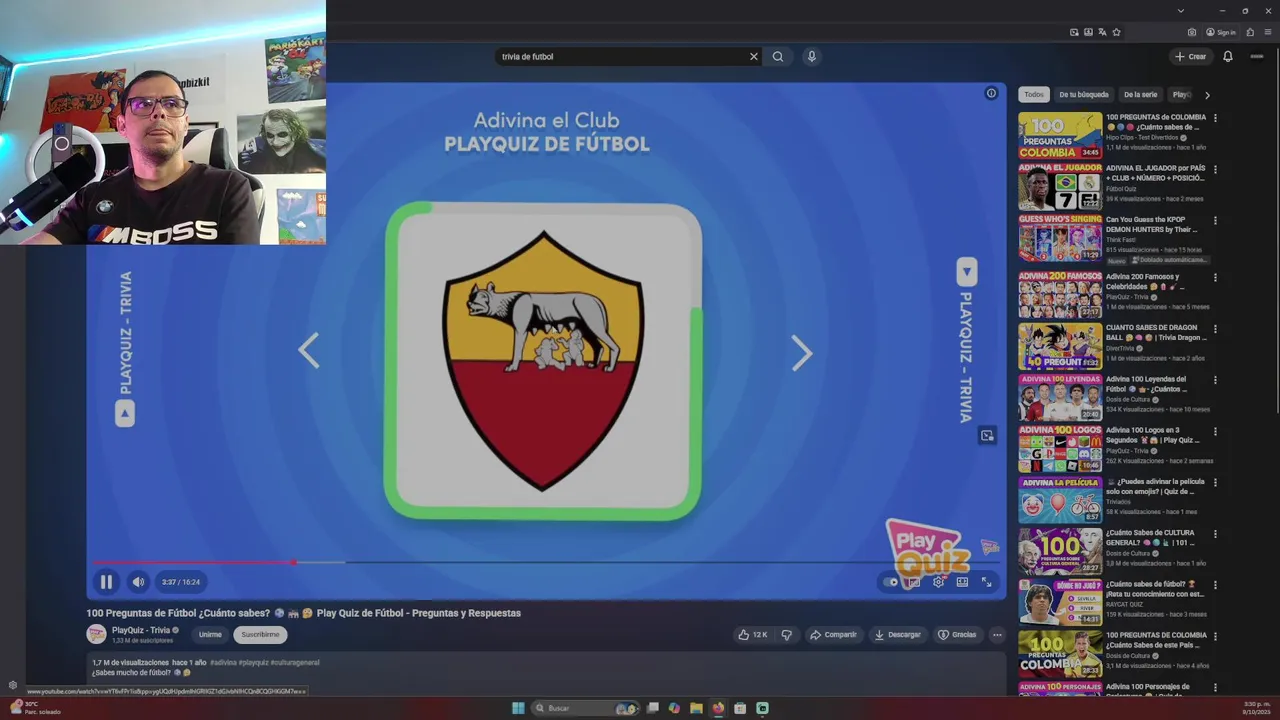Open the Firefox extensions puzzle icon
This screenshot has height=720, width=1280.
[1250, 32]
